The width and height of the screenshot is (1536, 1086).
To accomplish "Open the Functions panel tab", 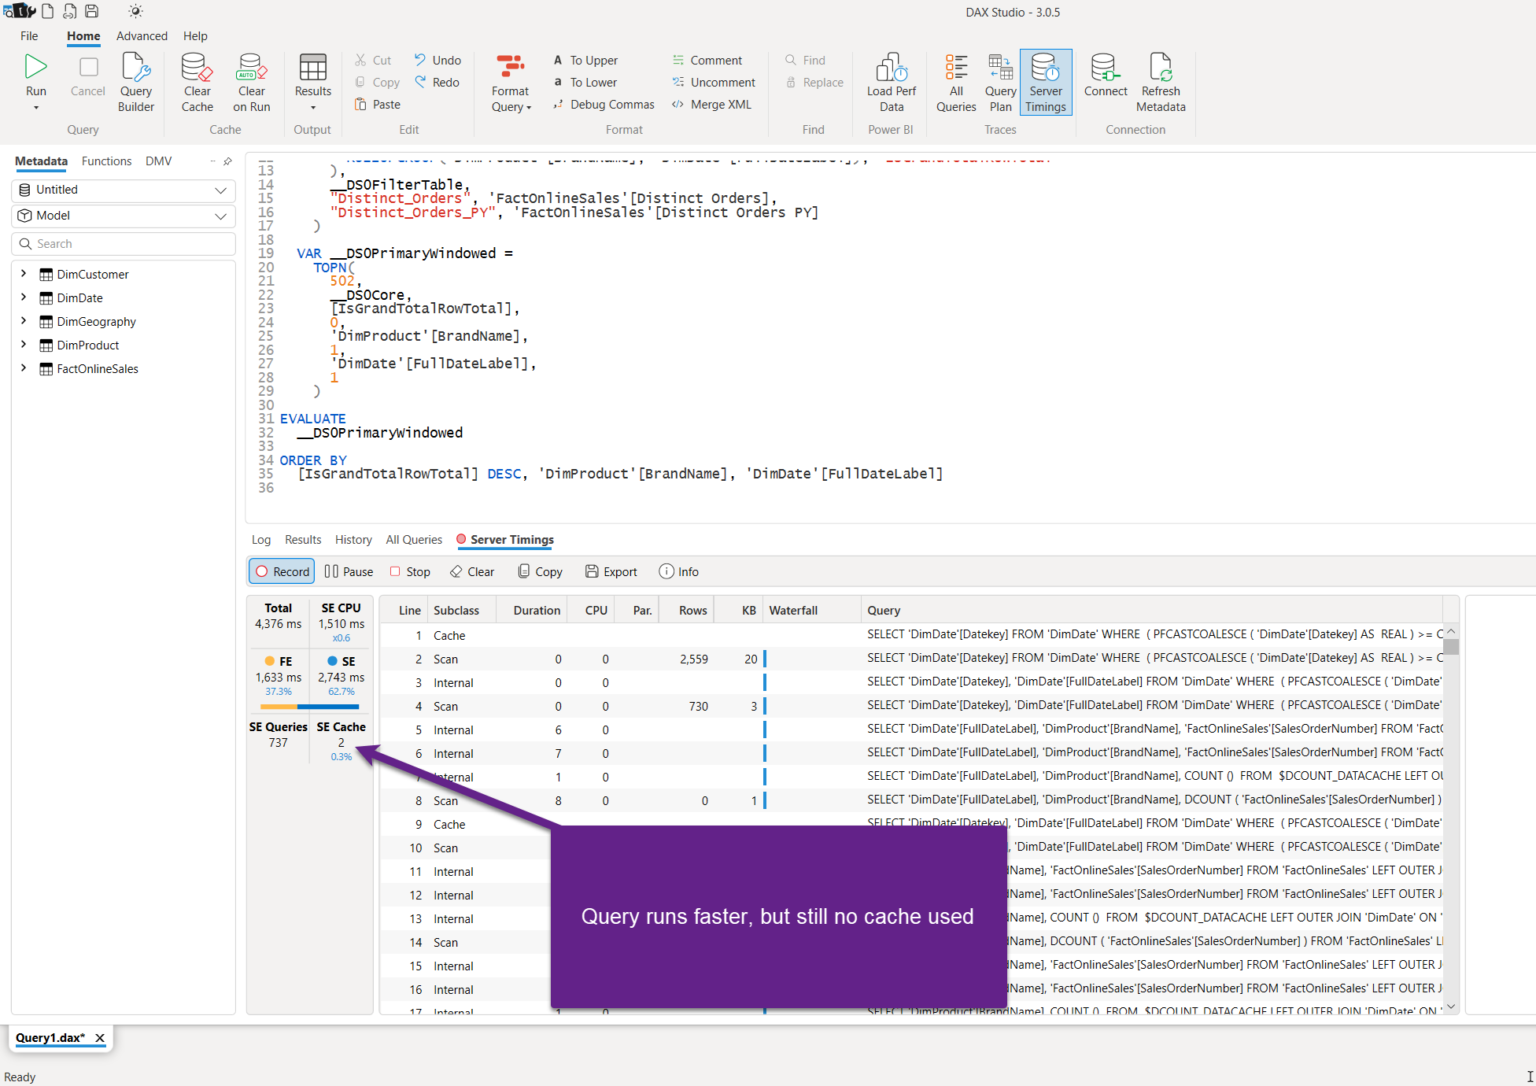I will coord(106,161).
